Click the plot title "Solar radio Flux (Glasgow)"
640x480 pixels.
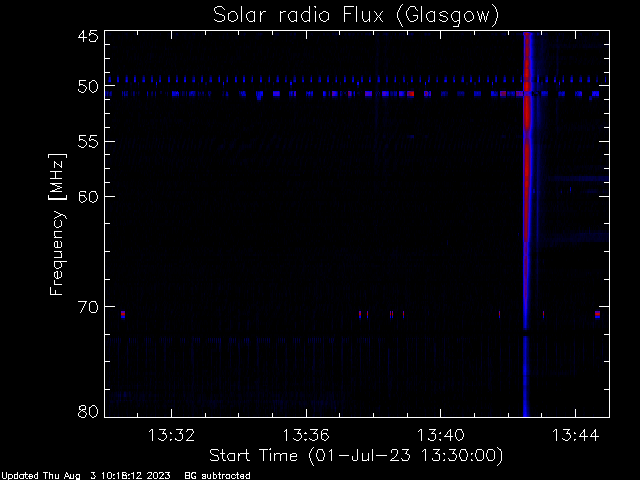356,16
